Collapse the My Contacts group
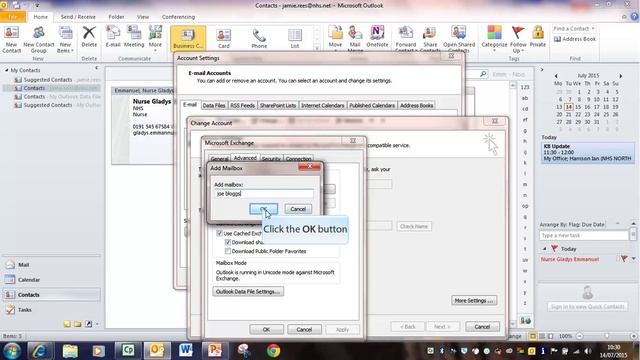This screenshot has width=640, height=360. pos(7,70)
